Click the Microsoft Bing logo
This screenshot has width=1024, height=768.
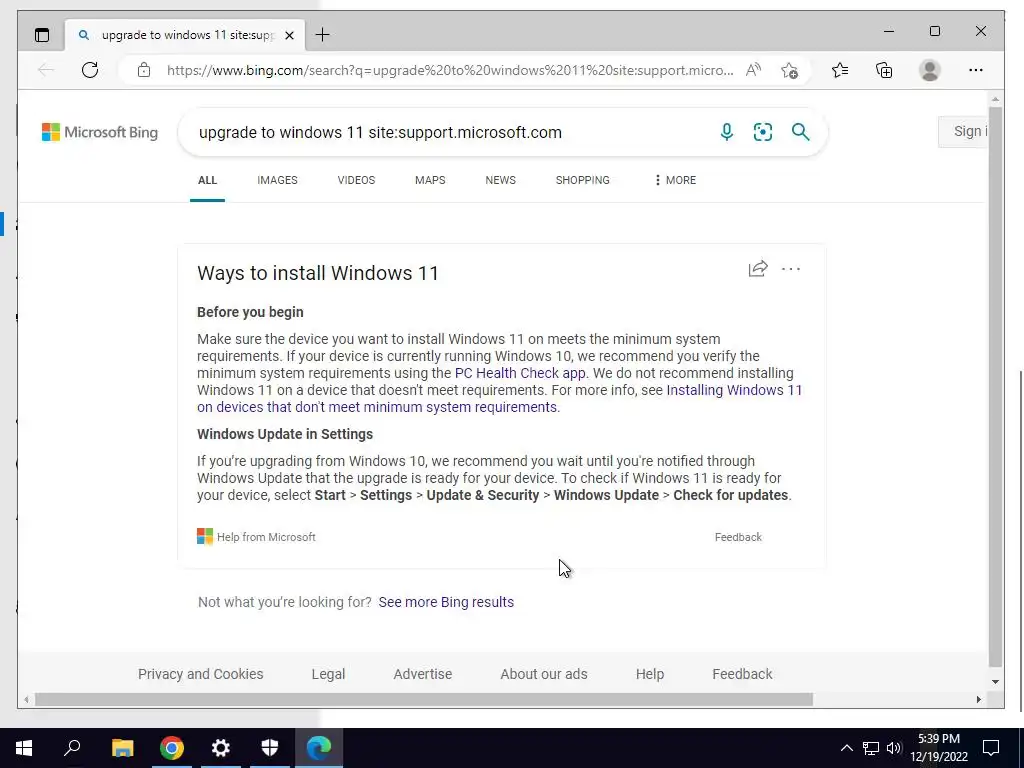100,133
